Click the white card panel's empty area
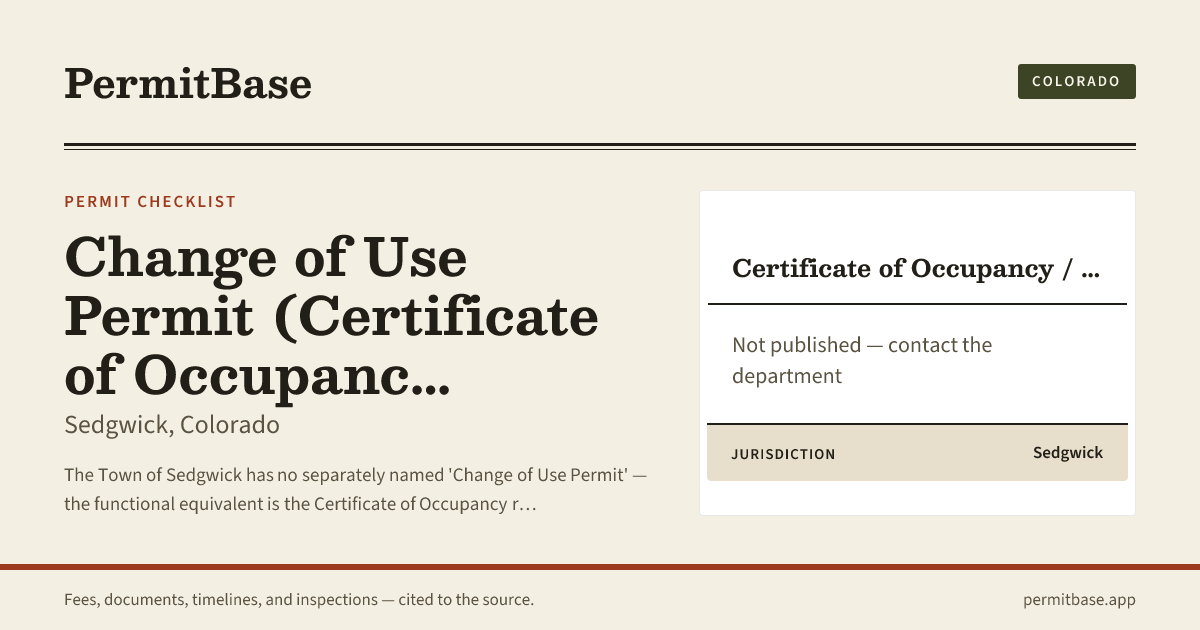This screenshot has width=1200, height=630. [x=917, y=220]
